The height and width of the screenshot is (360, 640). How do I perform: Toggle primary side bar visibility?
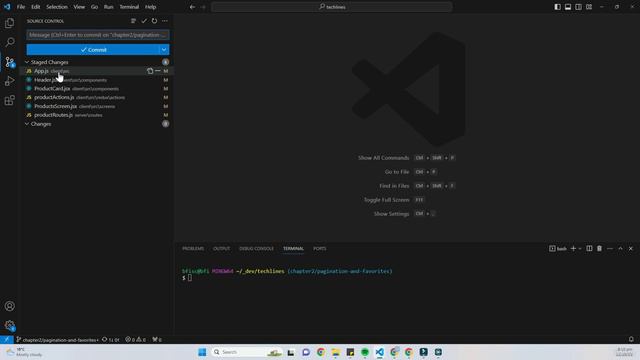(558, 7)
